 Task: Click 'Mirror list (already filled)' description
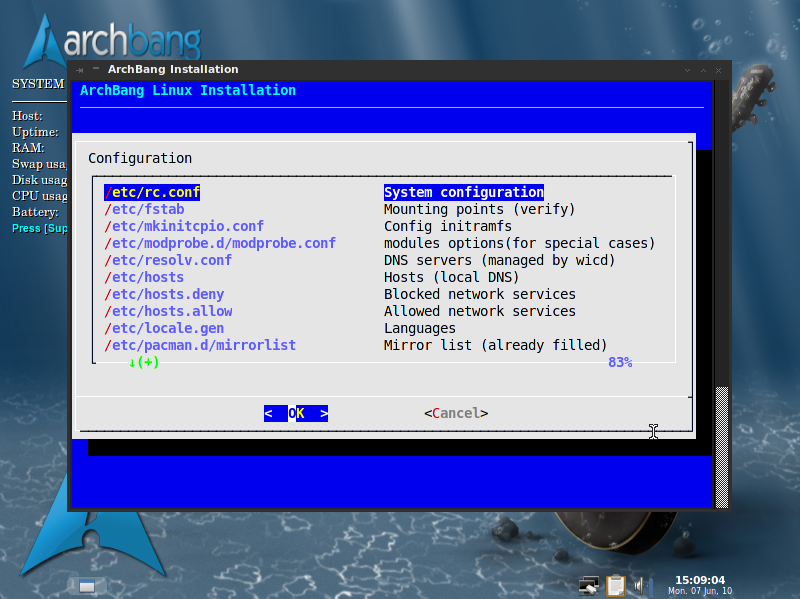495,345
